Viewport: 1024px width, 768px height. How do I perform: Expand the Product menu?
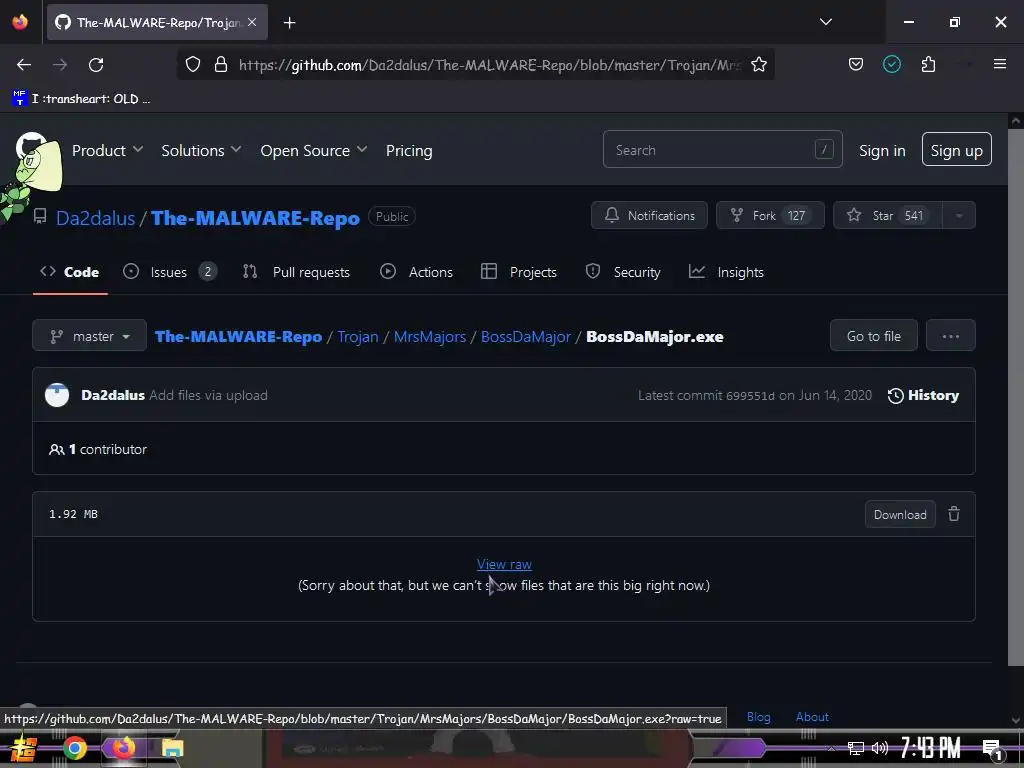pos(107,150)
